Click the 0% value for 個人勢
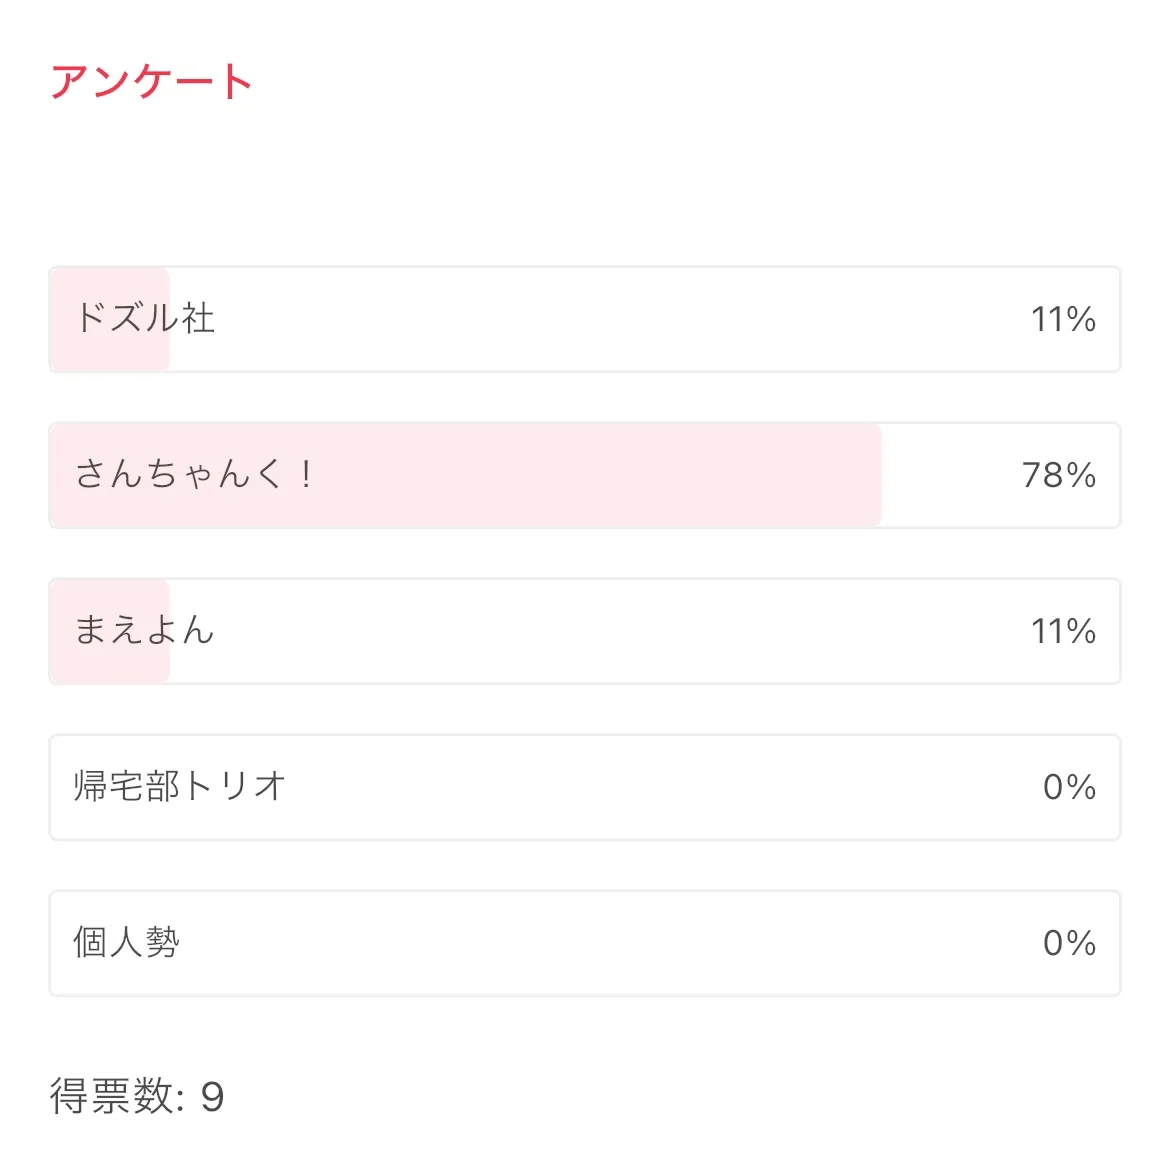This screenshot has width=1170, height=1171. click(1069, 944)
